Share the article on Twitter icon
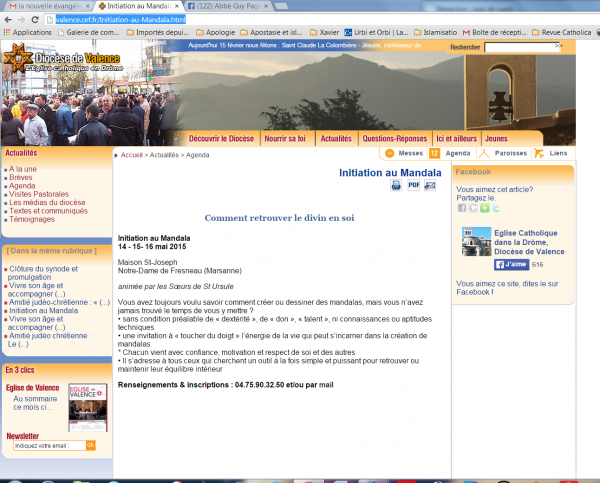 click(496, 208)
